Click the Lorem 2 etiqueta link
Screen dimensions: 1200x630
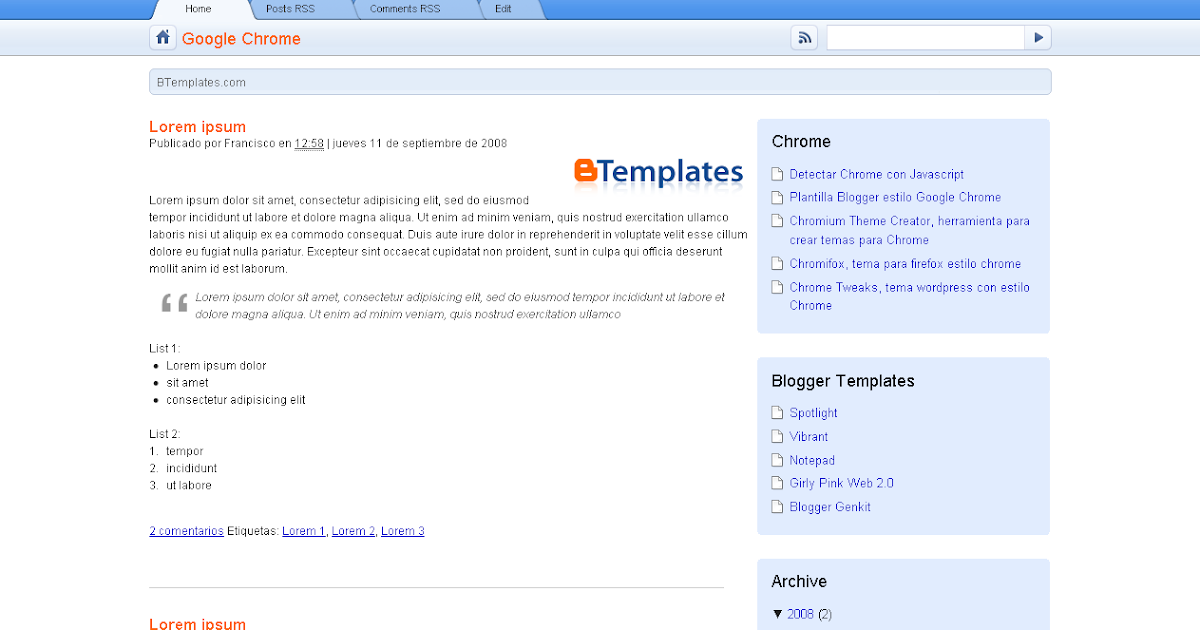tap(353, 530)
